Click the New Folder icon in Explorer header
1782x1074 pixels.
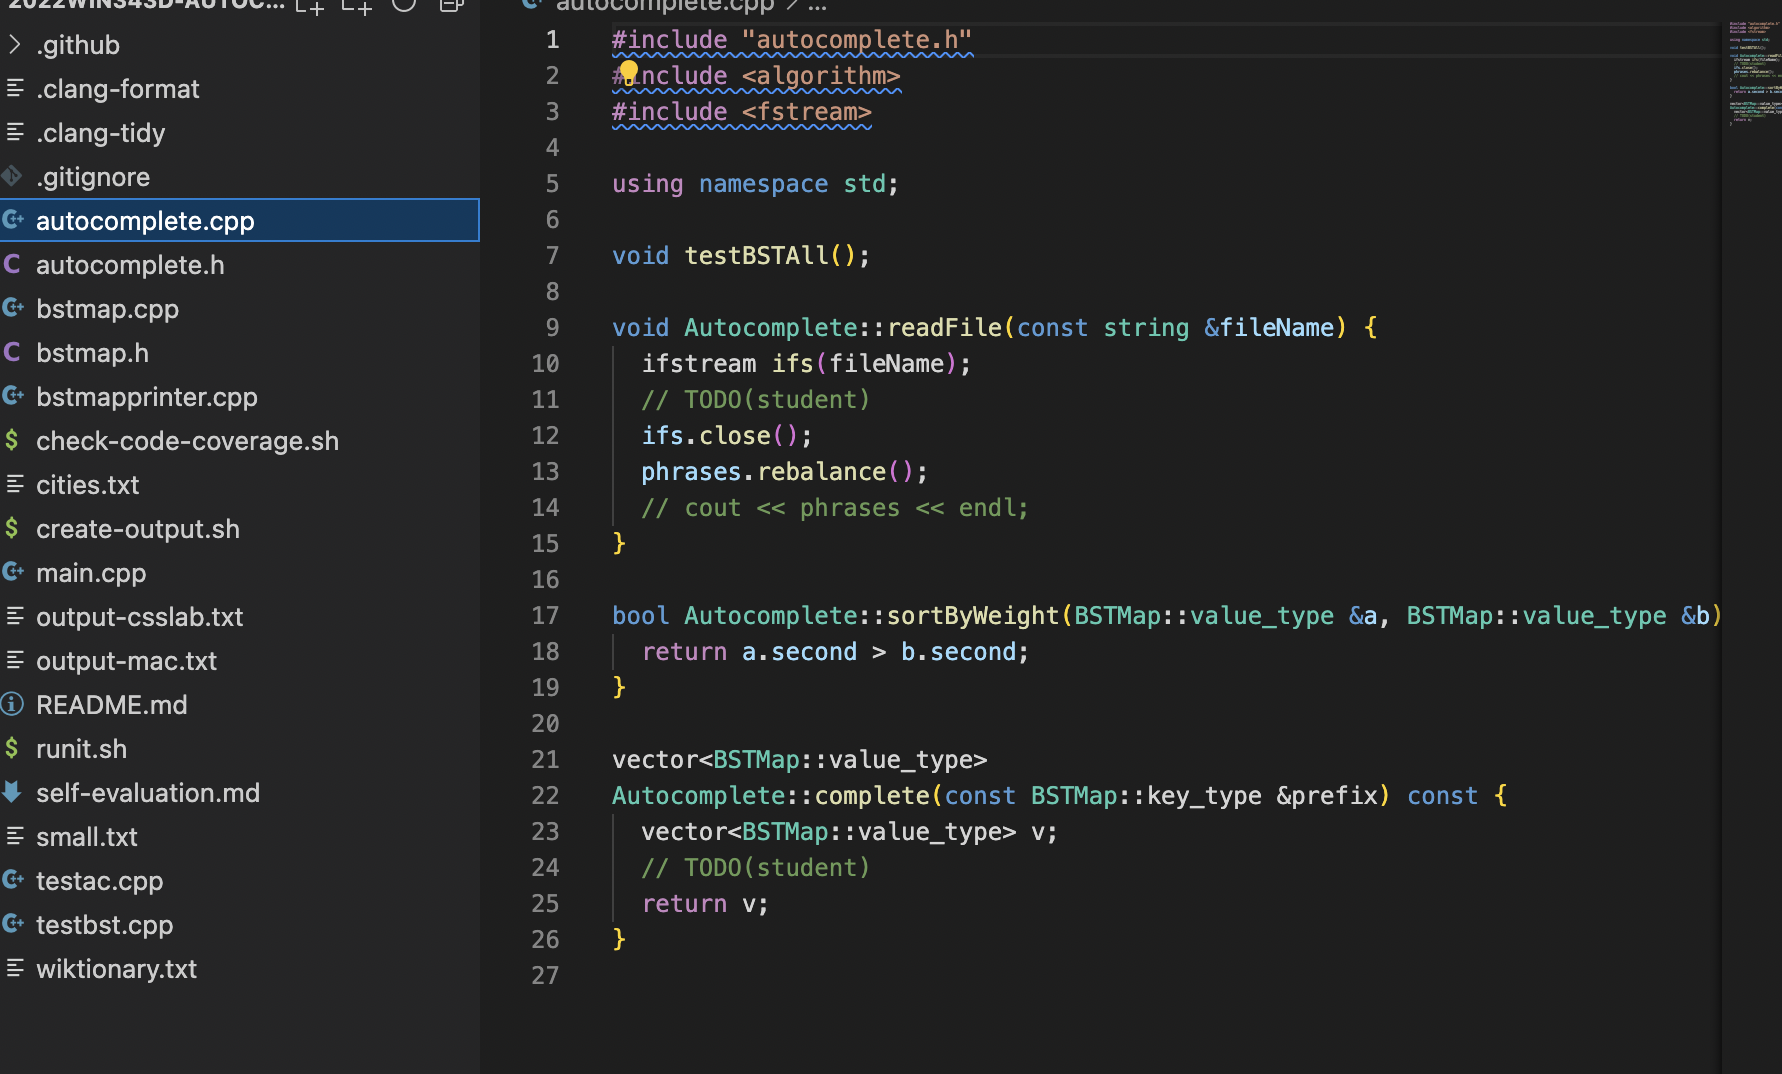click(x=357, y=6)
